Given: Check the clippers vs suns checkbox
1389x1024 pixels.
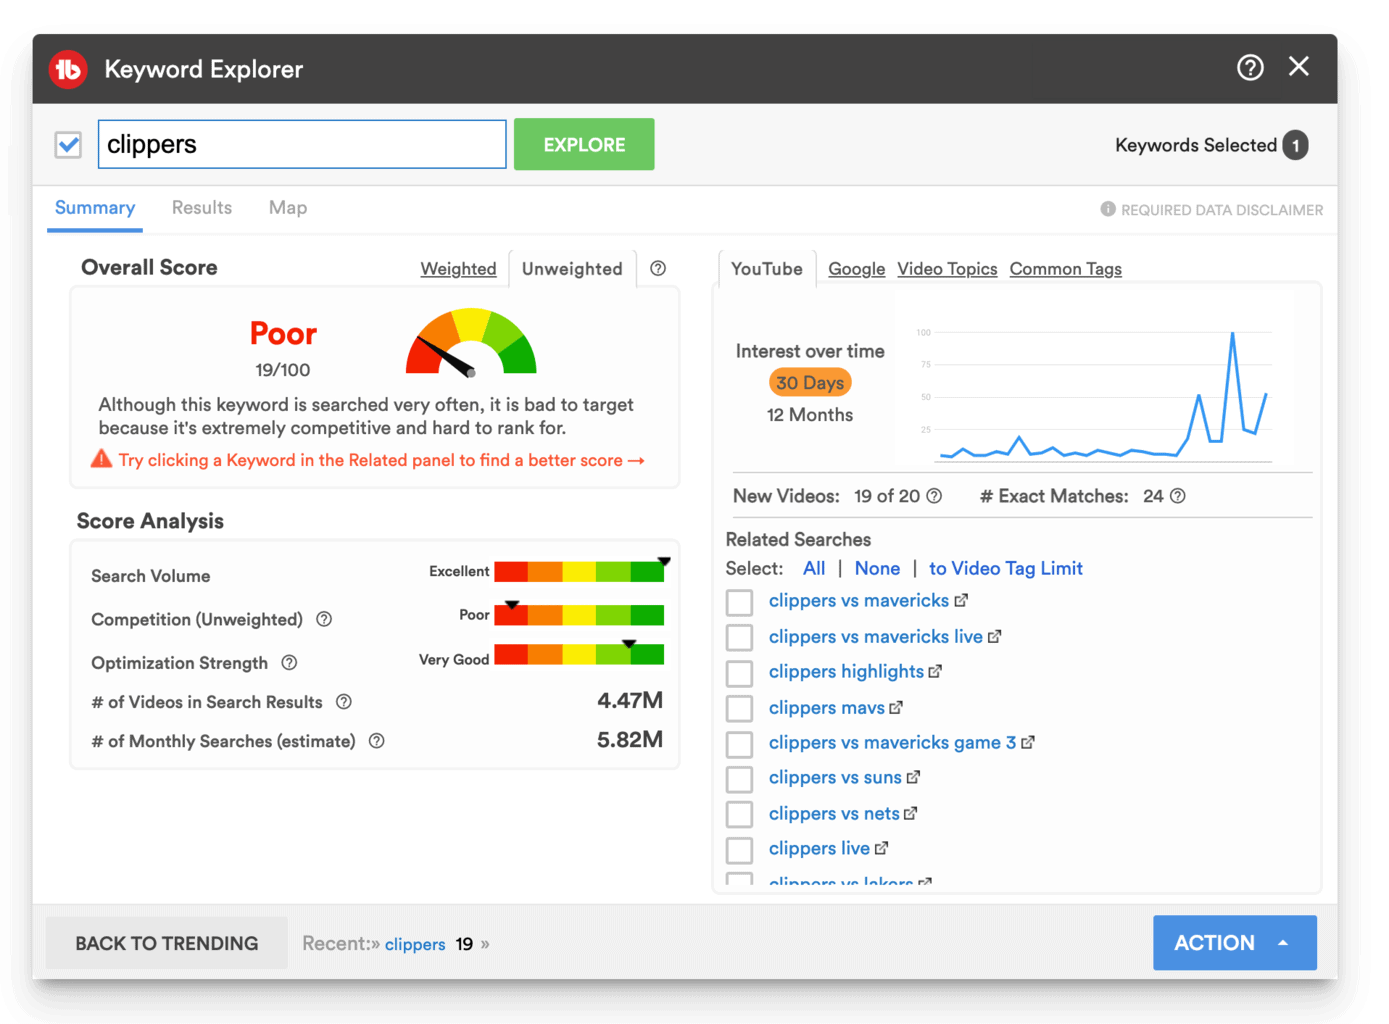Looking at the screenshot, I should tap(739, 779).
